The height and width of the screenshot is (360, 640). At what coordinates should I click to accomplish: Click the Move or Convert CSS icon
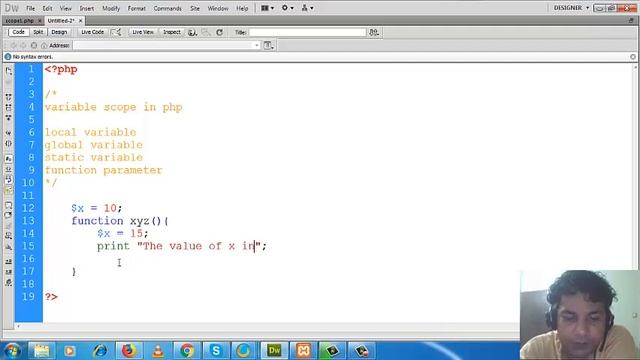pyautogui.click(x=9, y=247)
